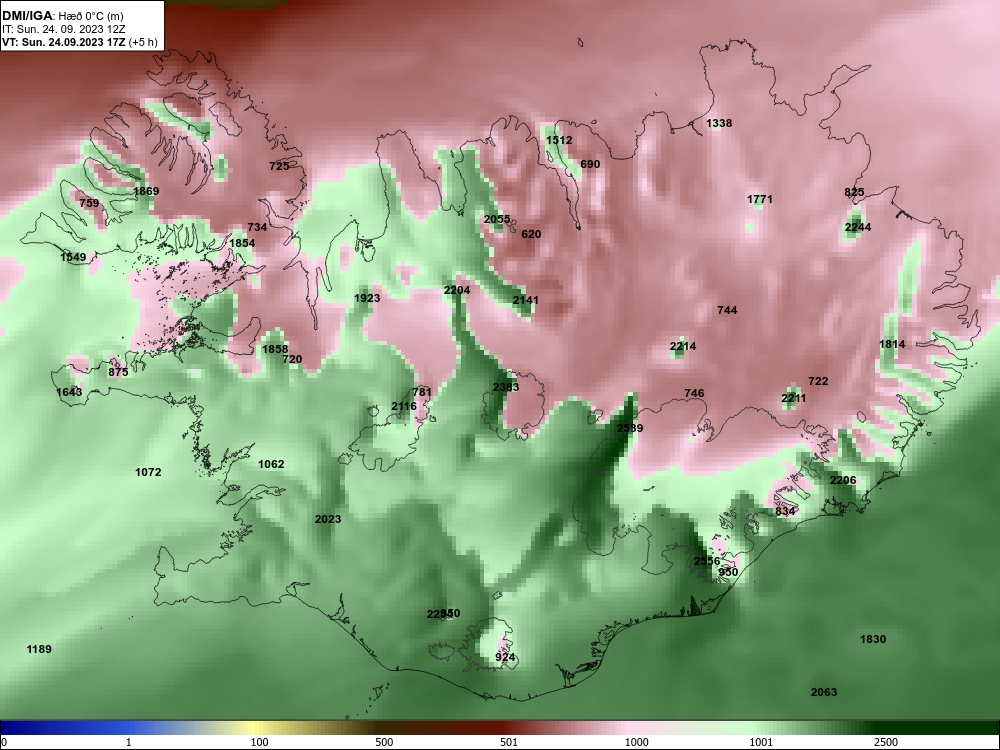Click the map value 2211
The width and height of the screenshot is (1000, 750).
(x=793, y=398)
